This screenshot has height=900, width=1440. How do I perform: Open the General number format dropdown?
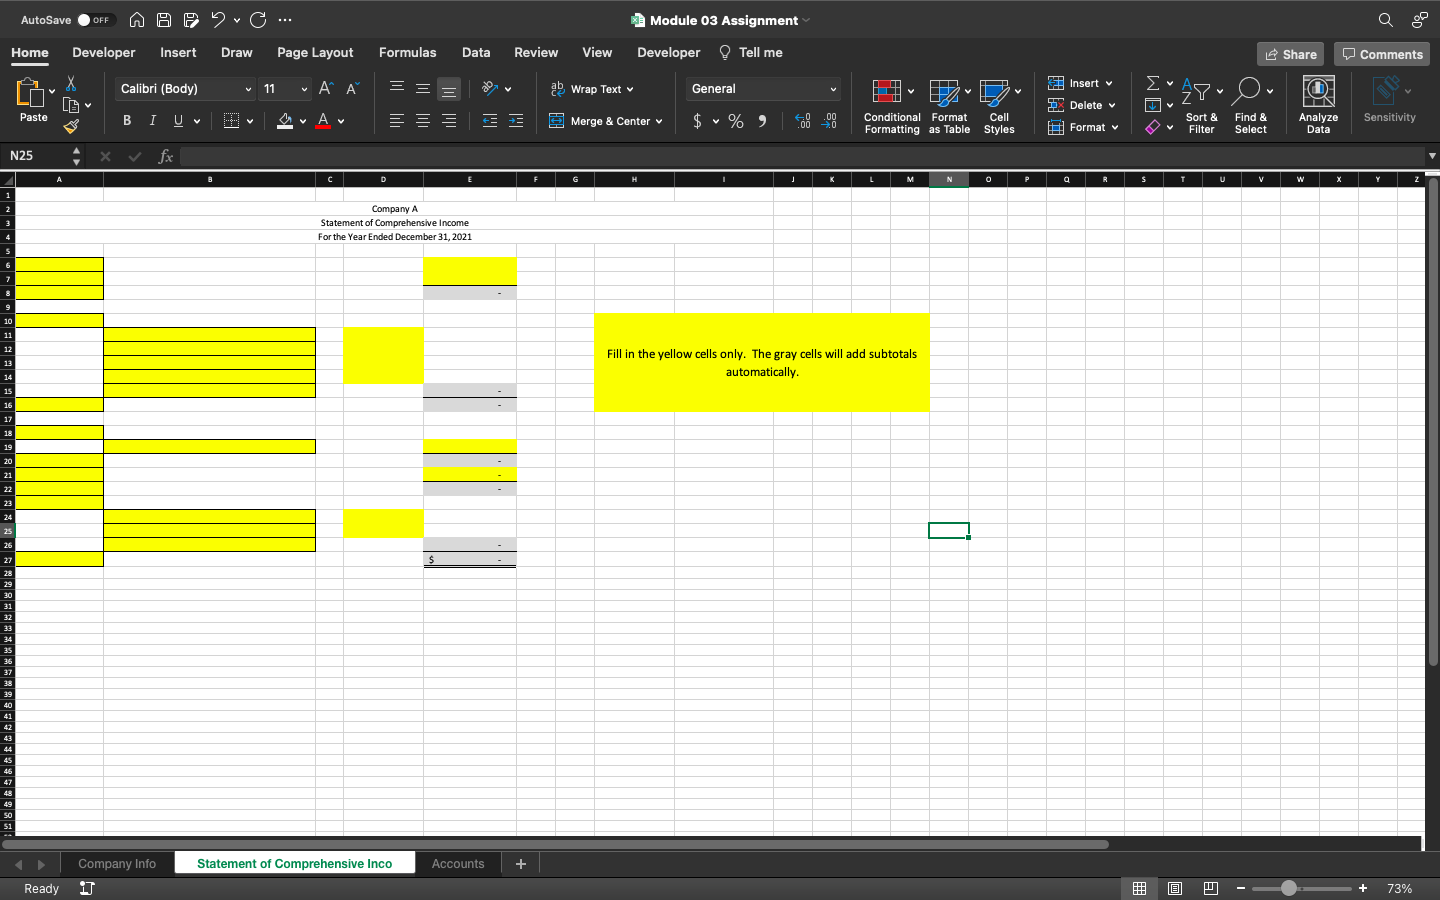click(762, 89)
